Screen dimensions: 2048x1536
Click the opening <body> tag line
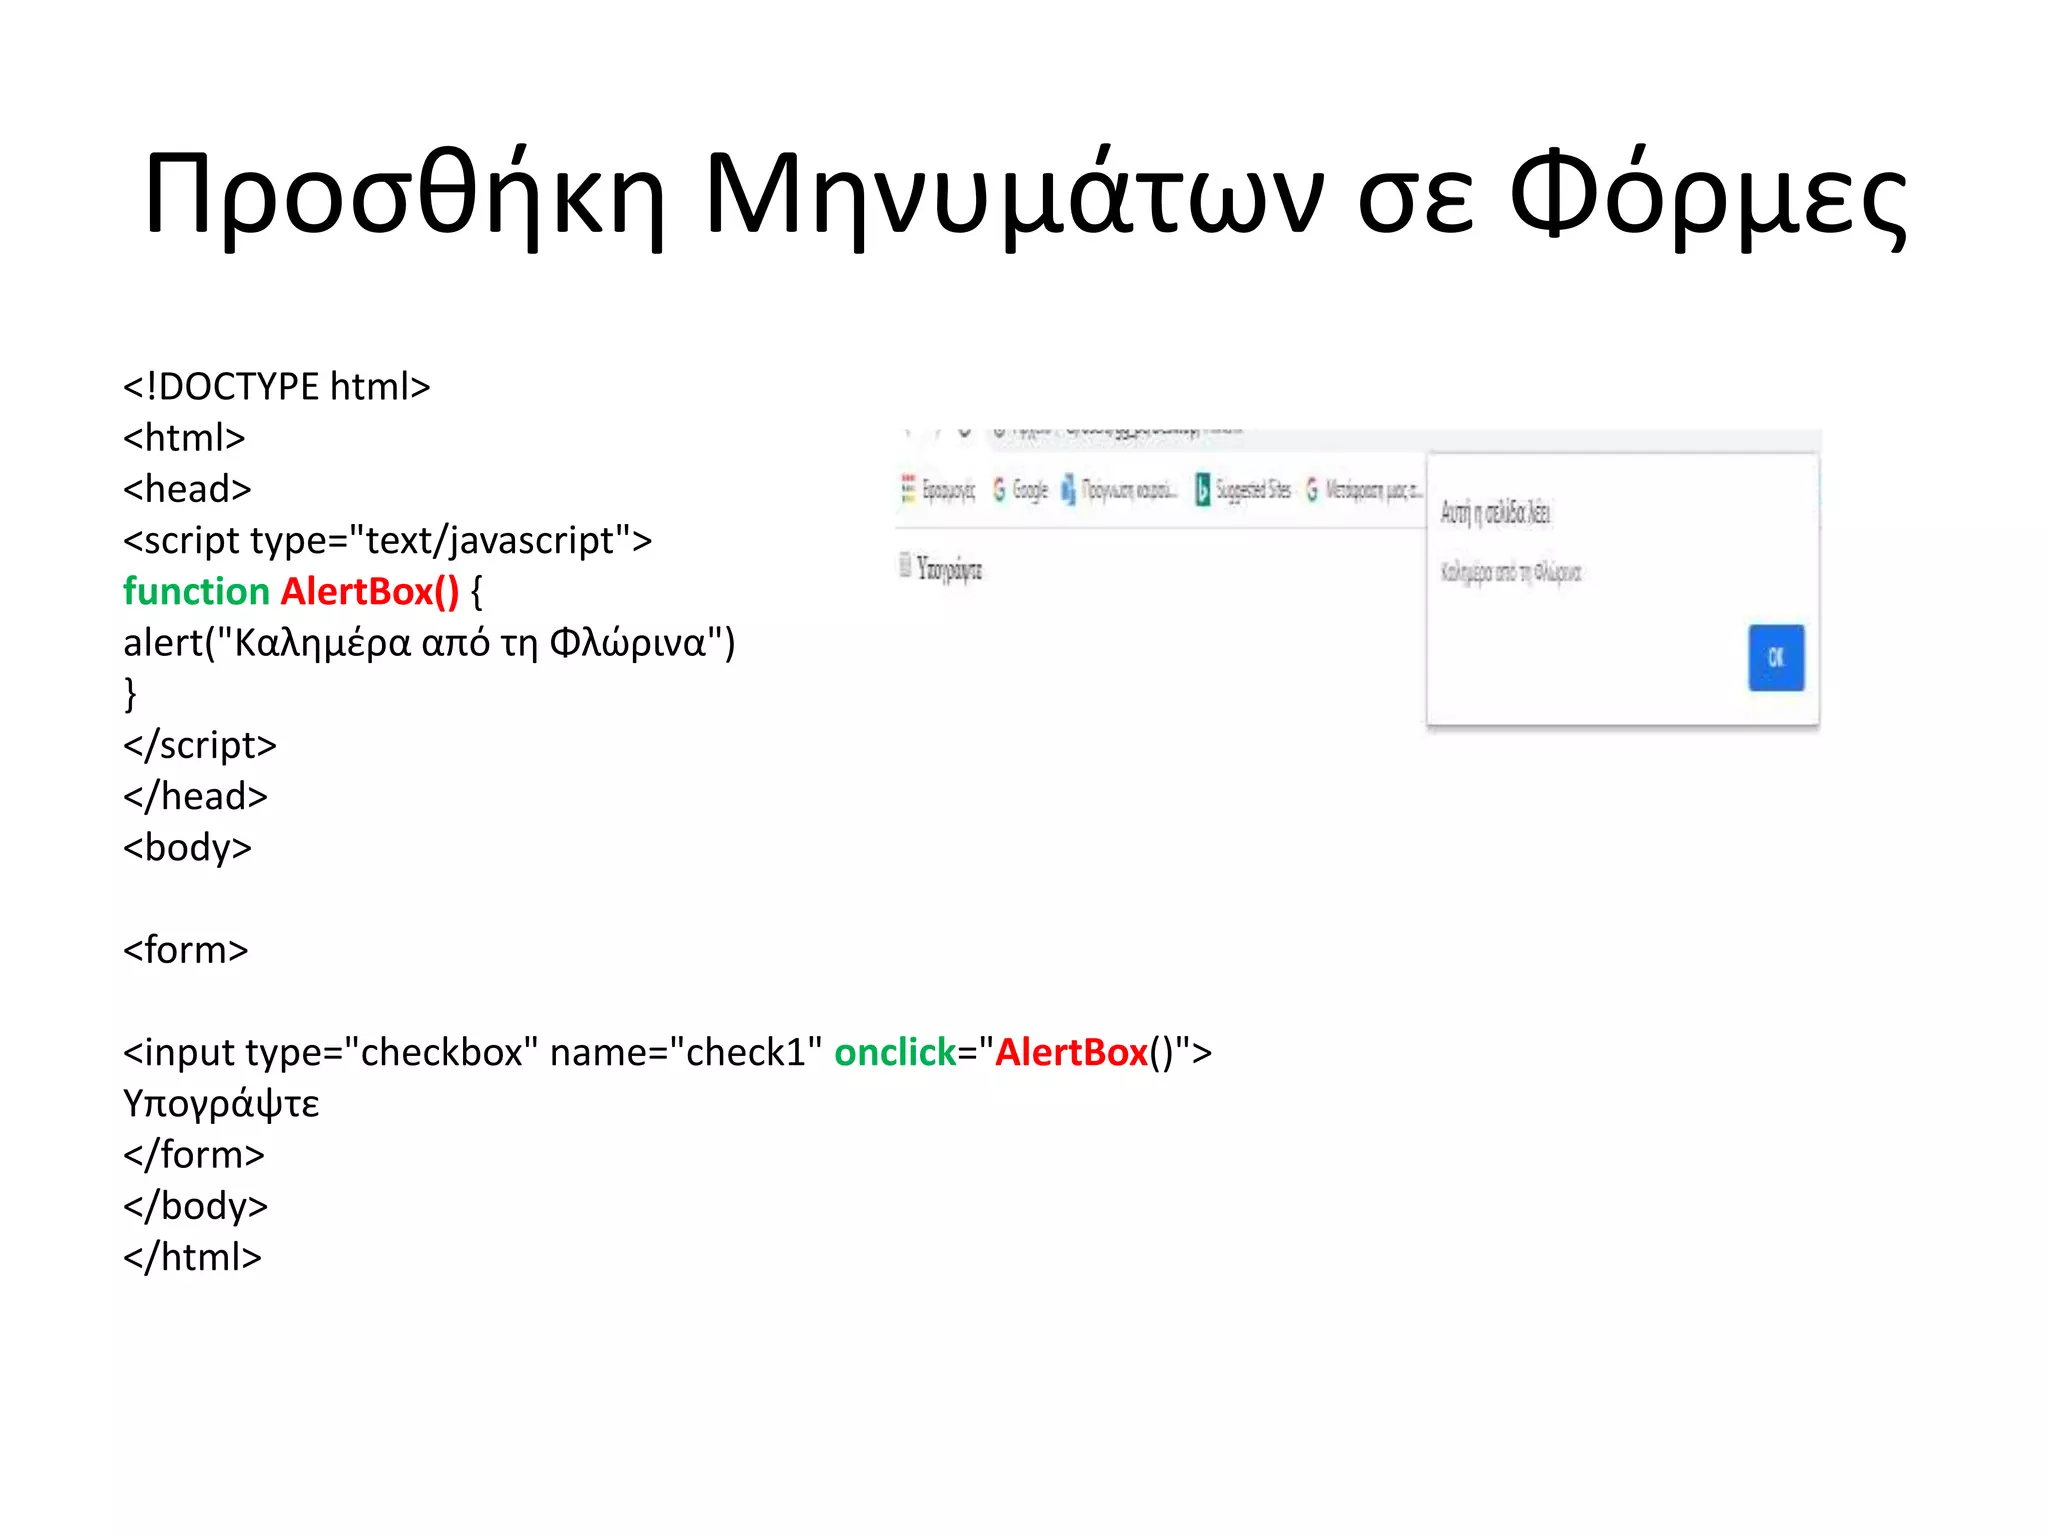click(x=187, y=847)
